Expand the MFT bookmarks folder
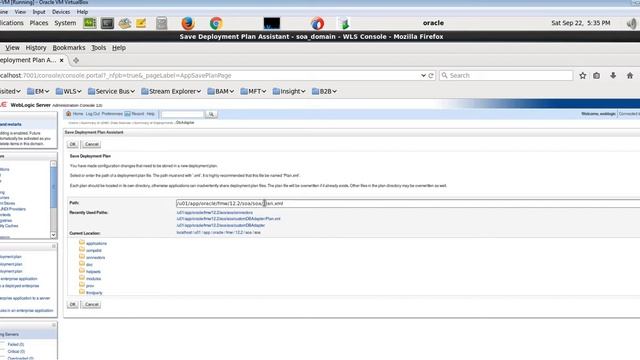The height and width of the screenshot is (360, 640). coord(253,91)
